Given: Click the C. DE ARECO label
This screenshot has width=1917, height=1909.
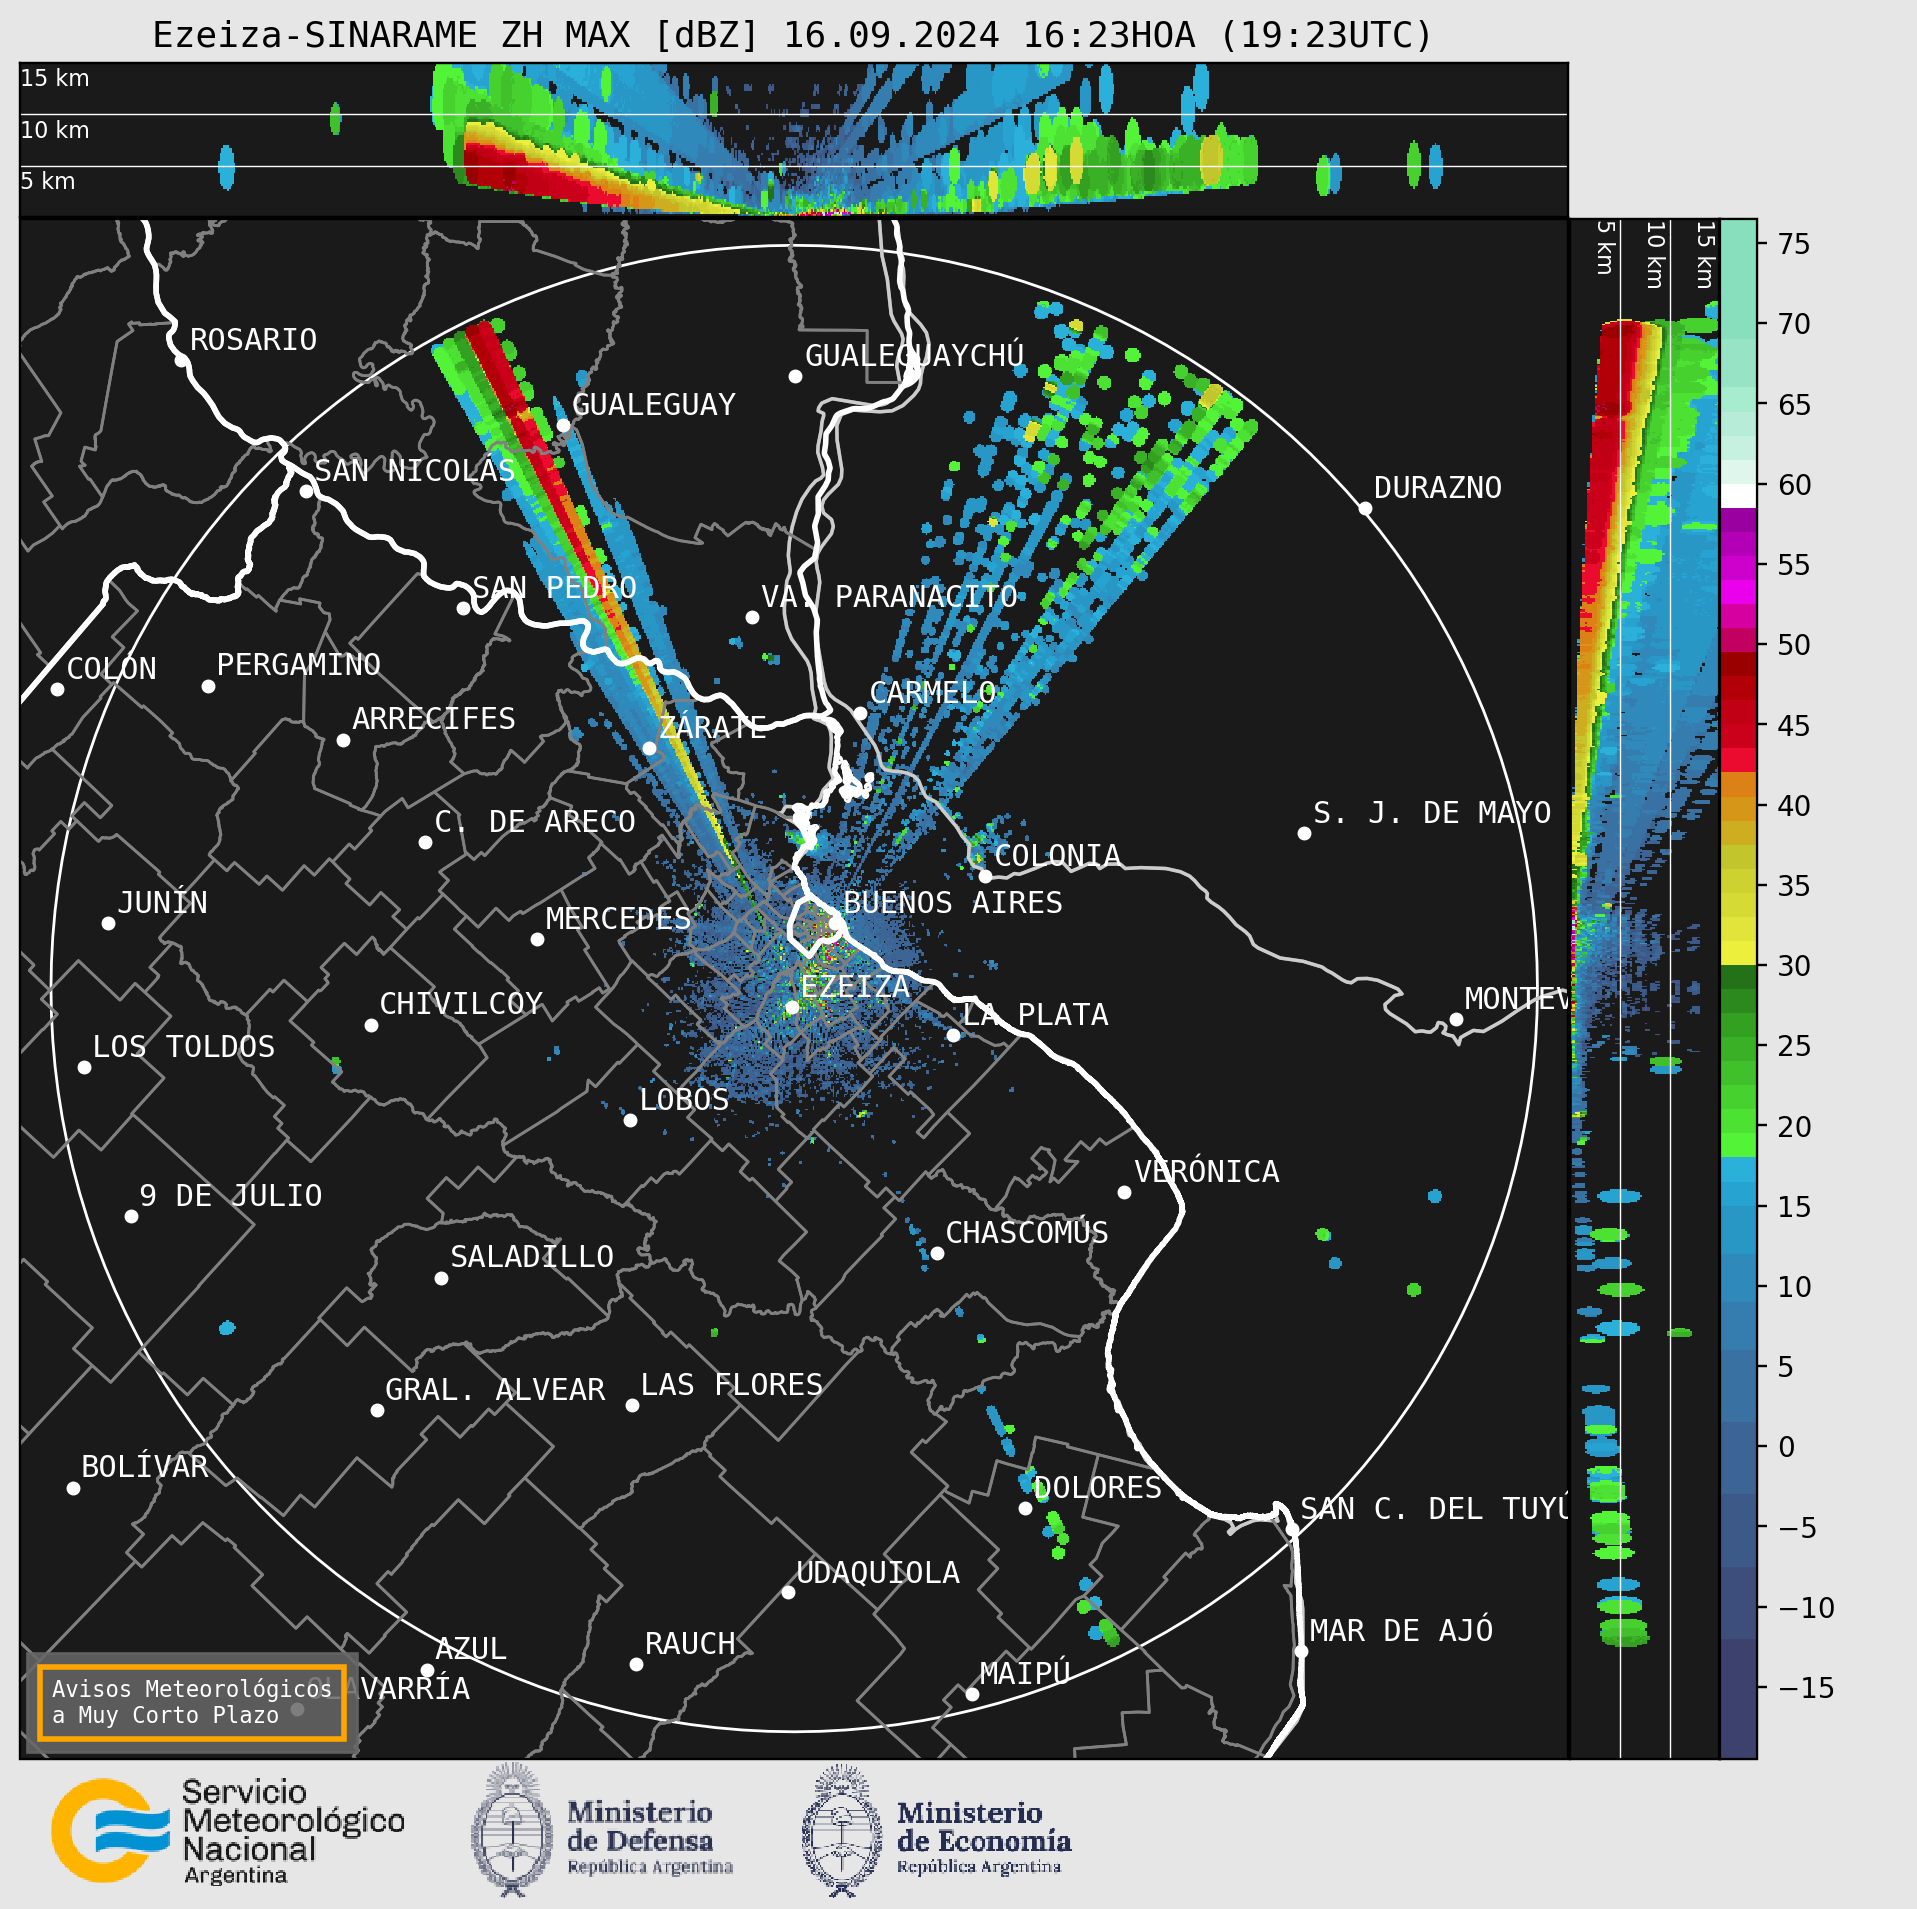Looking at the screenshot, I should [x=534, y=822].
